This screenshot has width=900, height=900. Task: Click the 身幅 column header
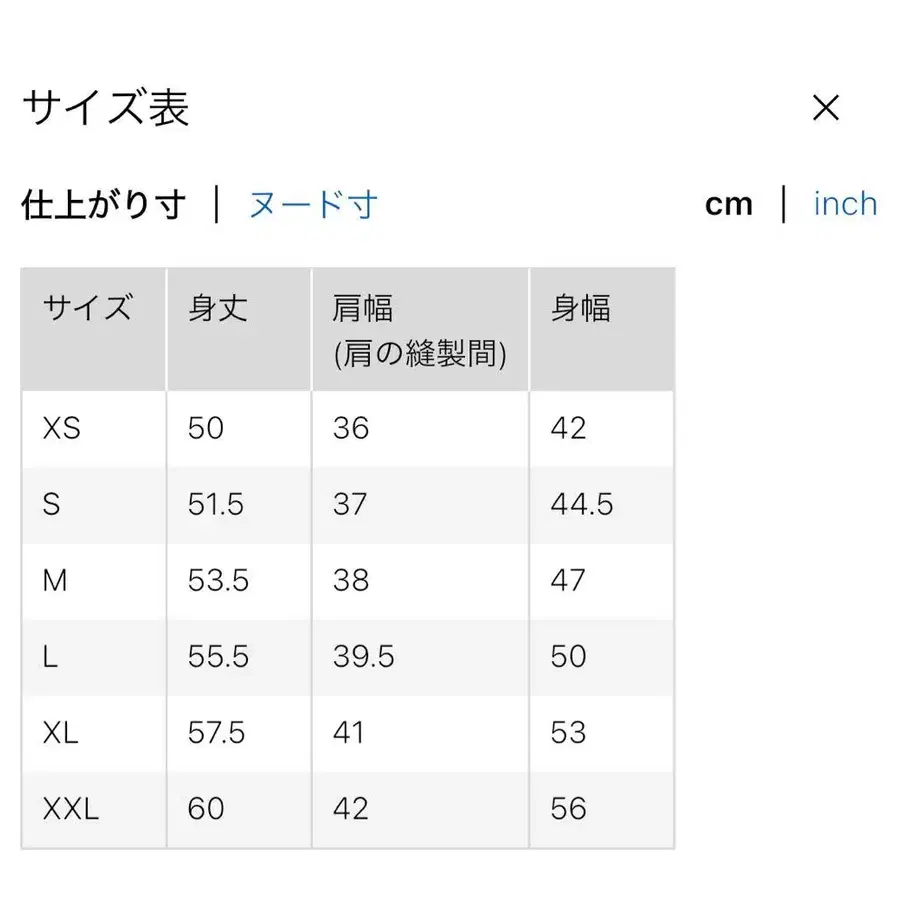(x=578, y=310)
